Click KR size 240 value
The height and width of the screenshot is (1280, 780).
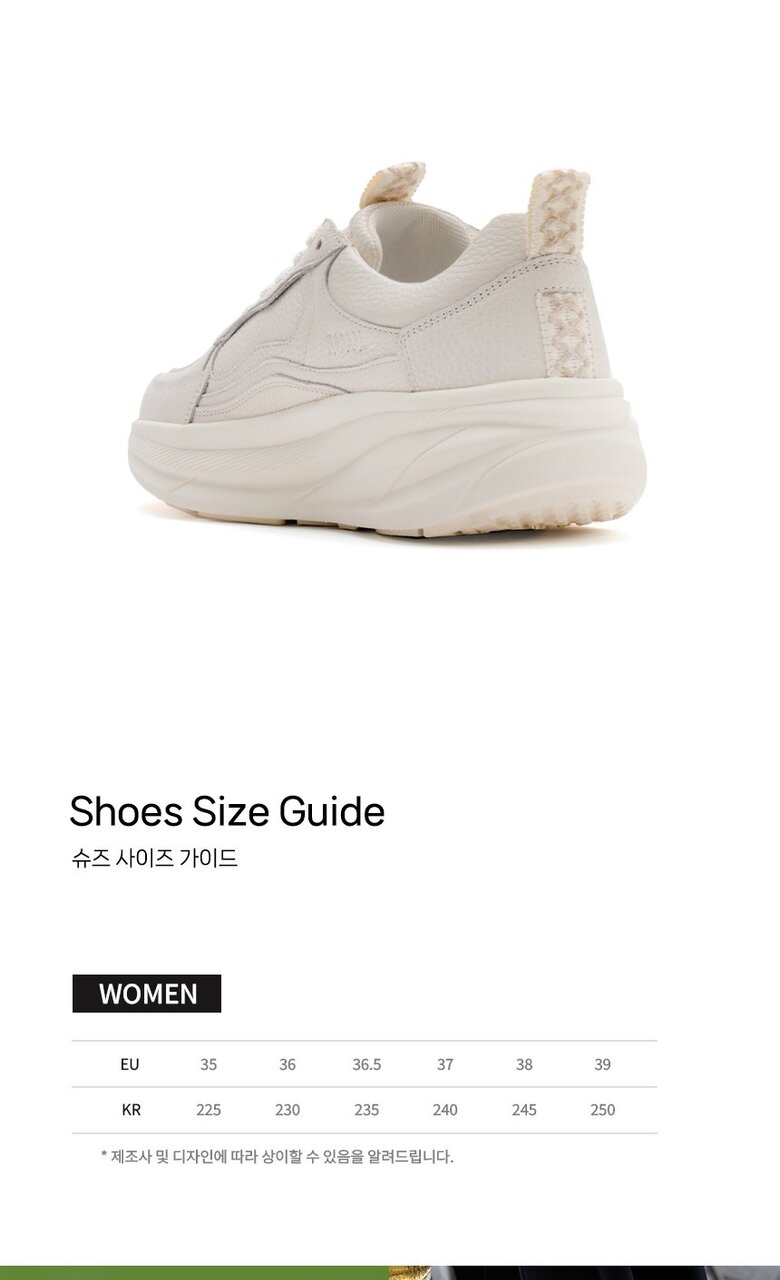coord(445,1109)
